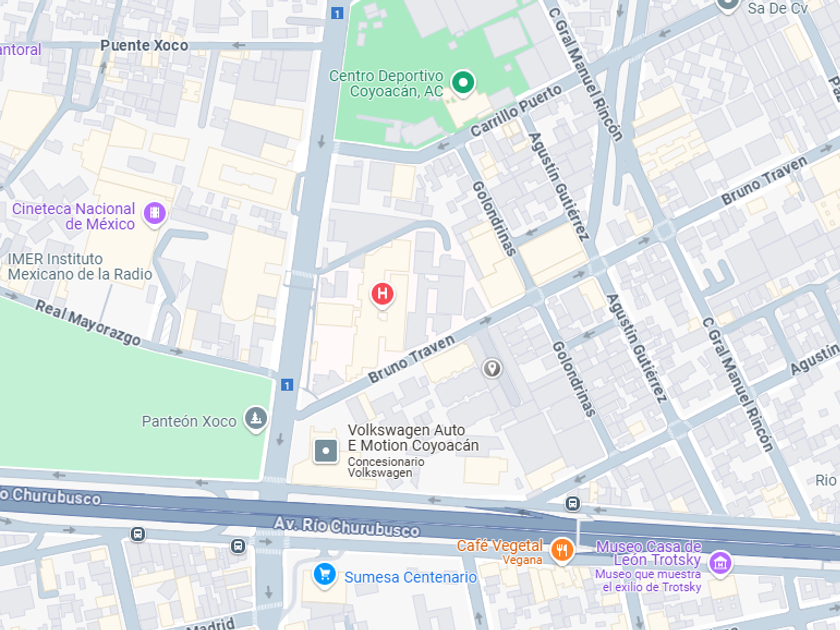Click the Panteón Xoco cemetery icon
The image size is (840, 630).
pyautogui.click(x=256, y=418)
